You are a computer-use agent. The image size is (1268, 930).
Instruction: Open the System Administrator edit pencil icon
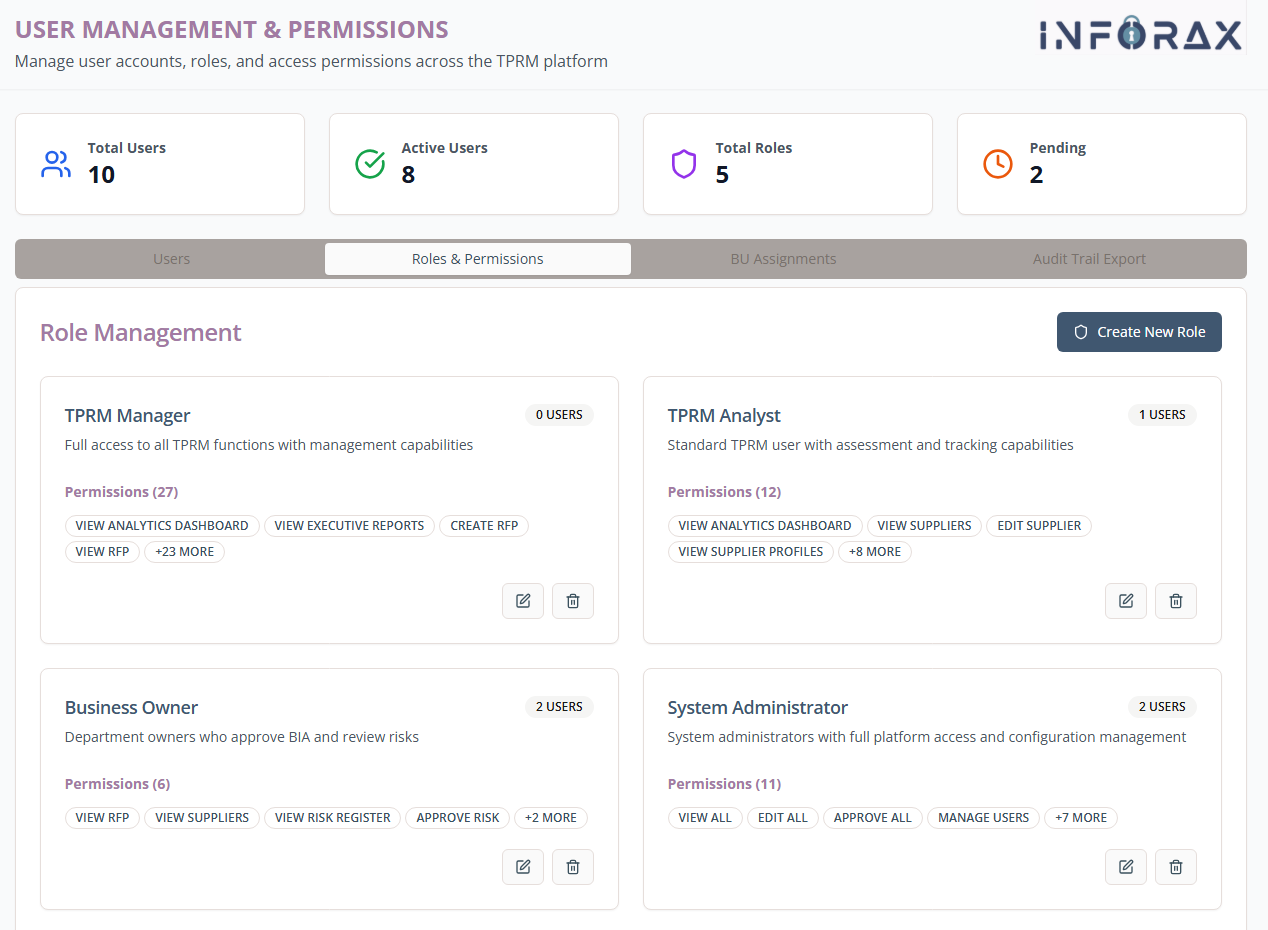pyautogui.click(x=1125, y=866)
